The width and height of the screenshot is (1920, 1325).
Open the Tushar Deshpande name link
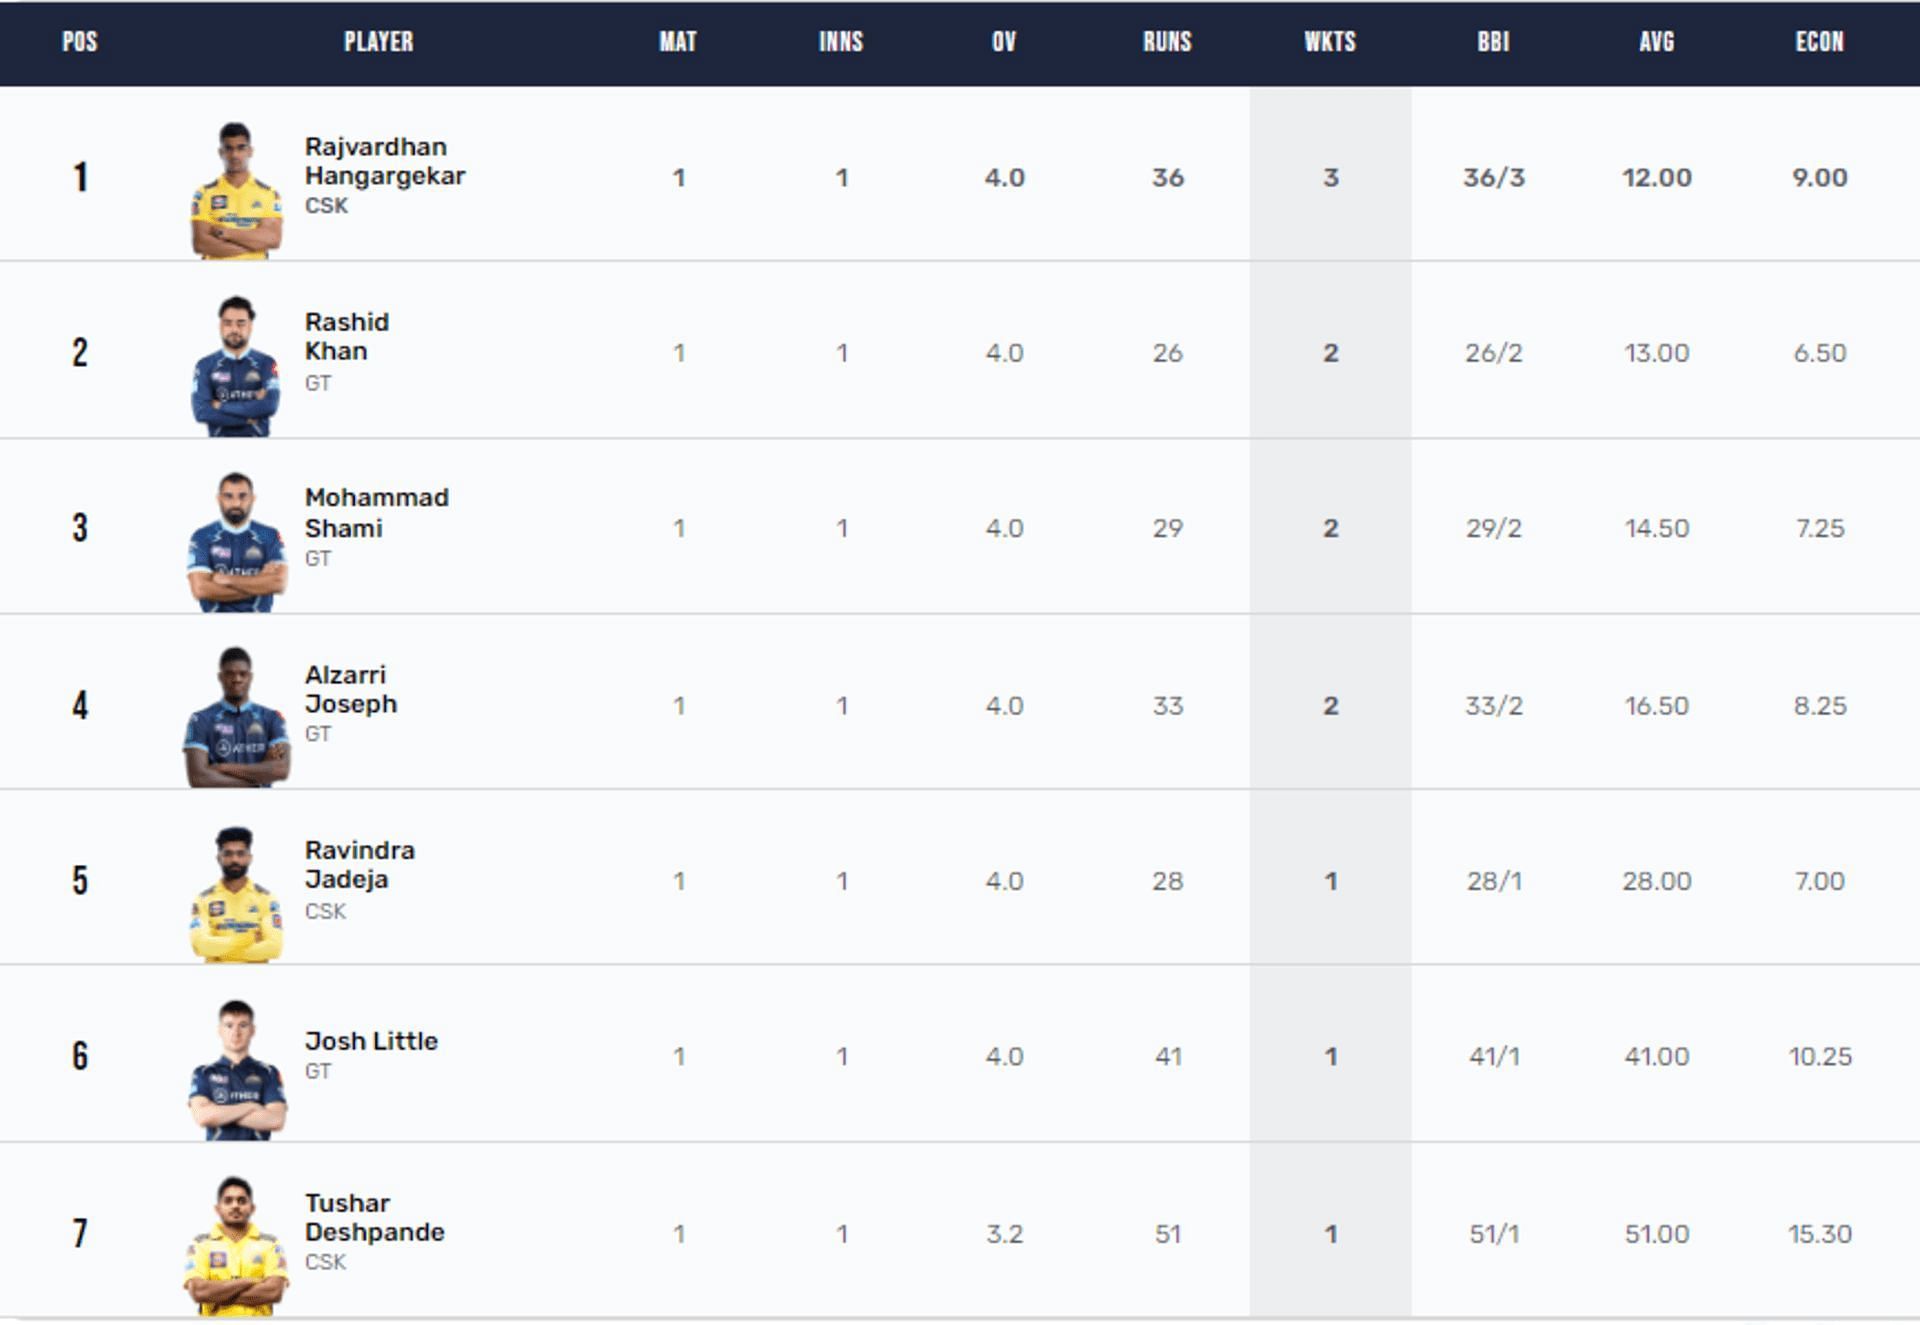click(x=374, y=1217)
